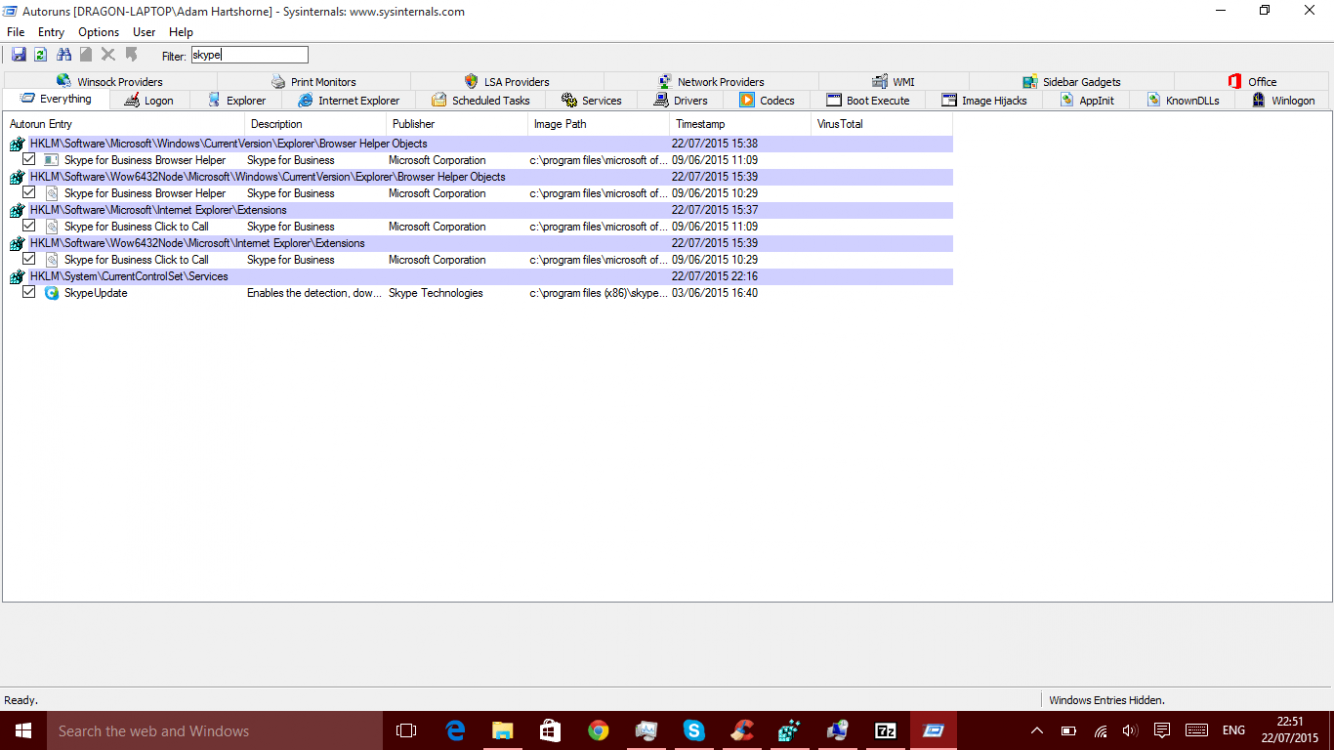Switch to the Logon tab
The image size is (1334, 750).
(148, 100)
